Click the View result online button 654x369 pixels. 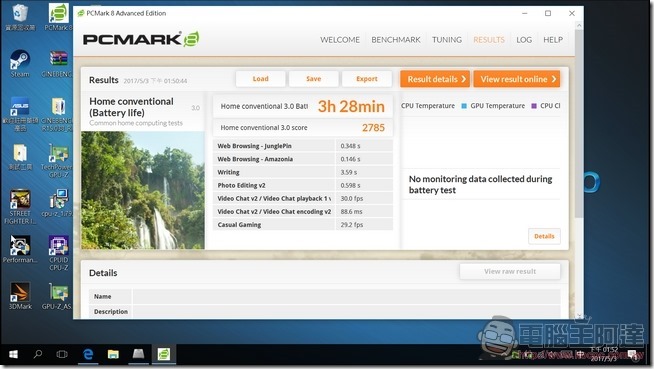[517, 79]
